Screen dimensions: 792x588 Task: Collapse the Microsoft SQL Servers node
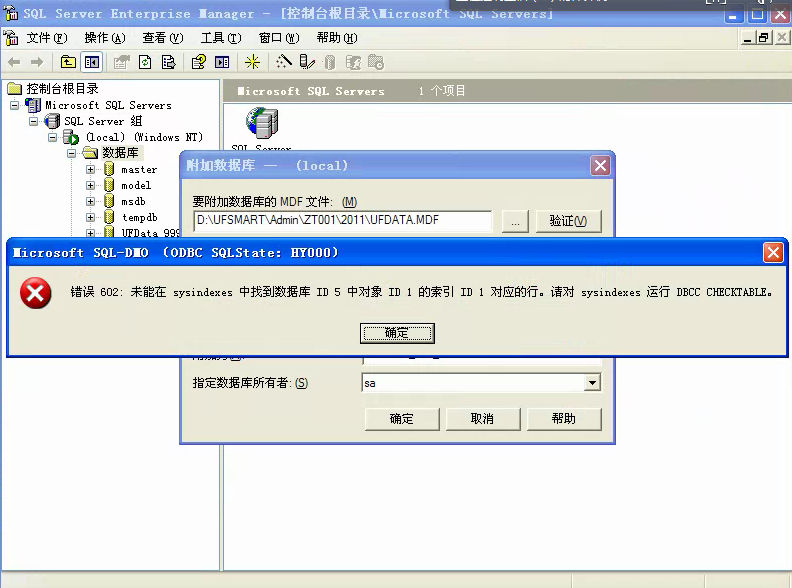(x=15, y=106)
